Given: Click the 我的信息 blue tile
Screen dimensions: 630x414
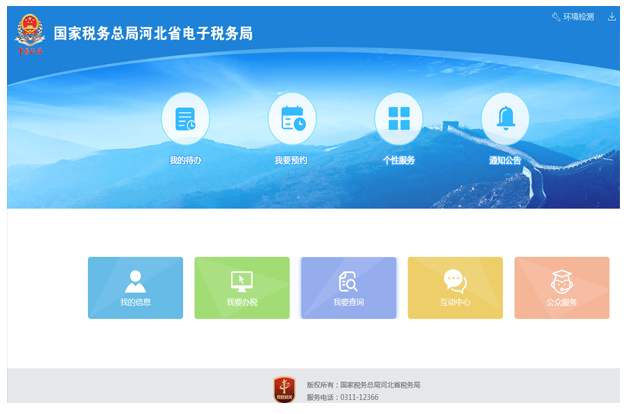Looking at the screenshot, I should tap(135, 288).
